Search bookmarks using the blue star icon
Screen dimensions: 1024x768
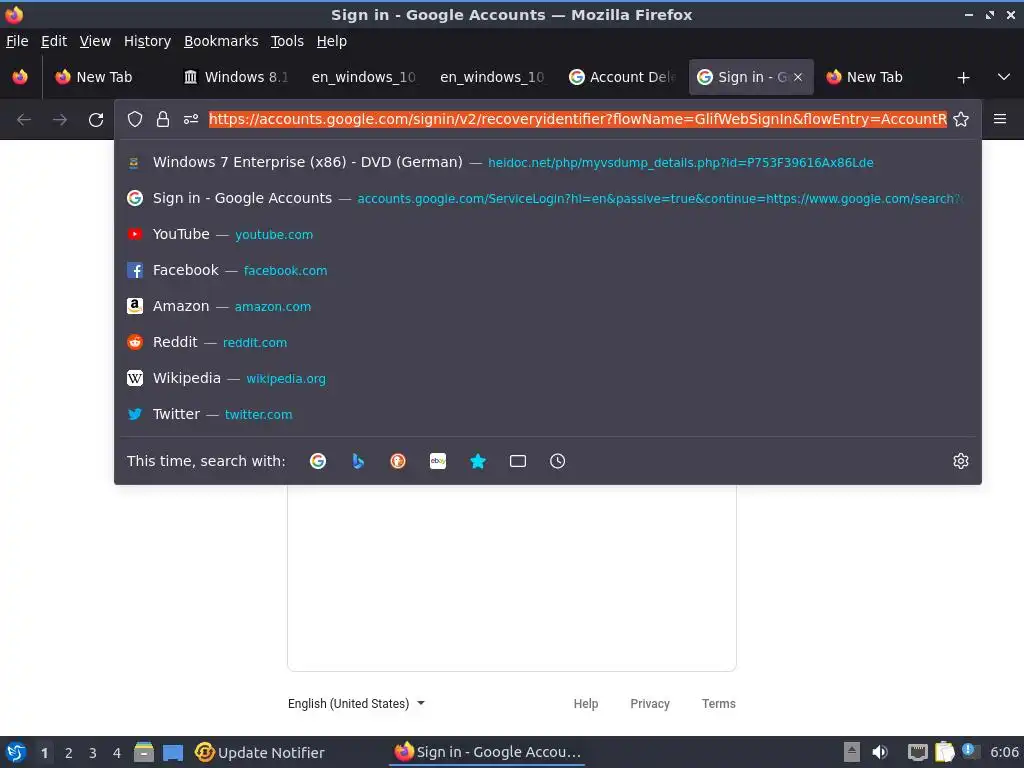[478, 461]
